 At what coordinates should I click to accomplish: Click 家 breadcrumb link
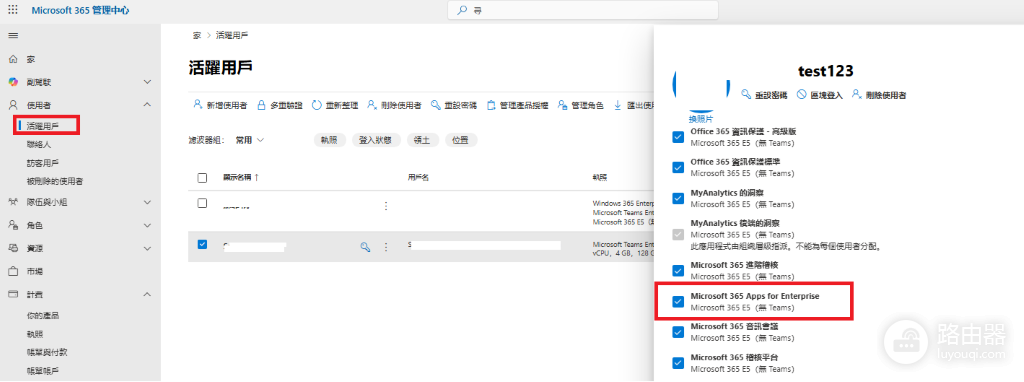click(197, 35)
